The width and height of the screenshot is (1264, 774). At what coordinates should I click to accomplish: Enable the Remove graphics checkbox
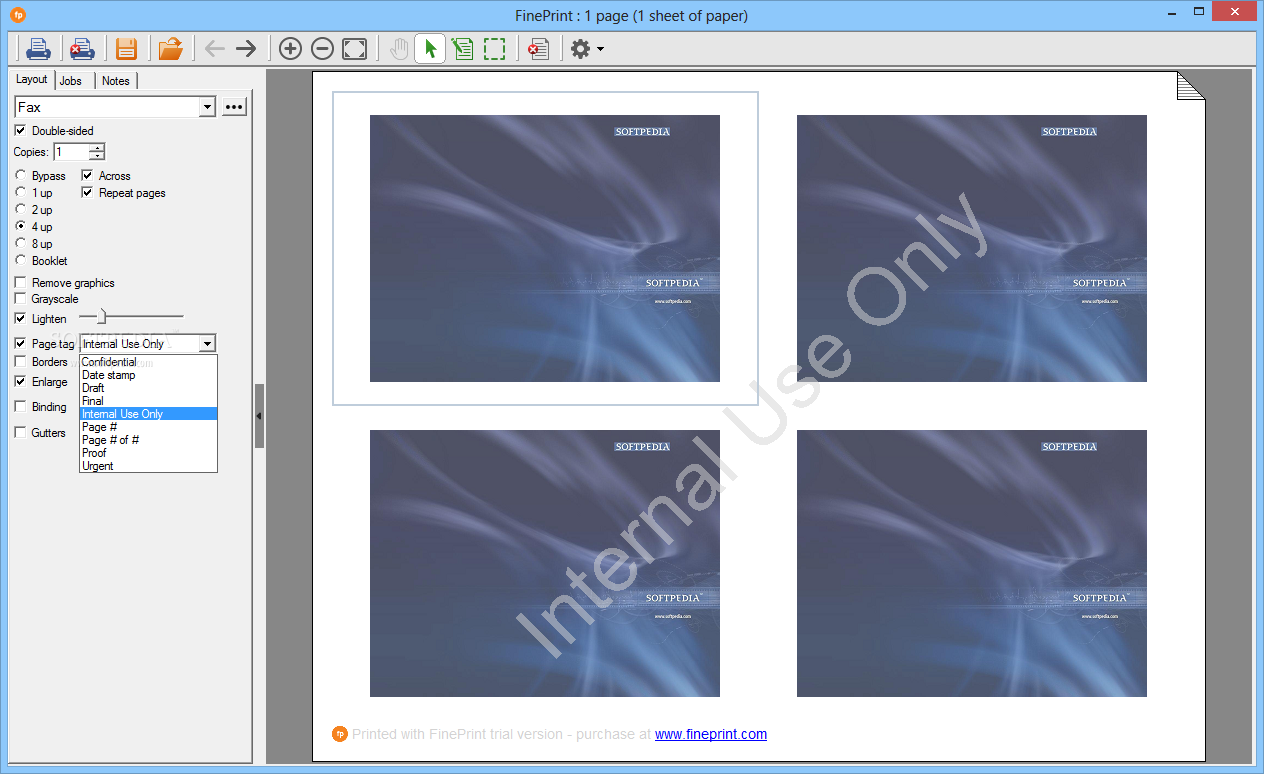pyautogui.click(x=20, y=283)
